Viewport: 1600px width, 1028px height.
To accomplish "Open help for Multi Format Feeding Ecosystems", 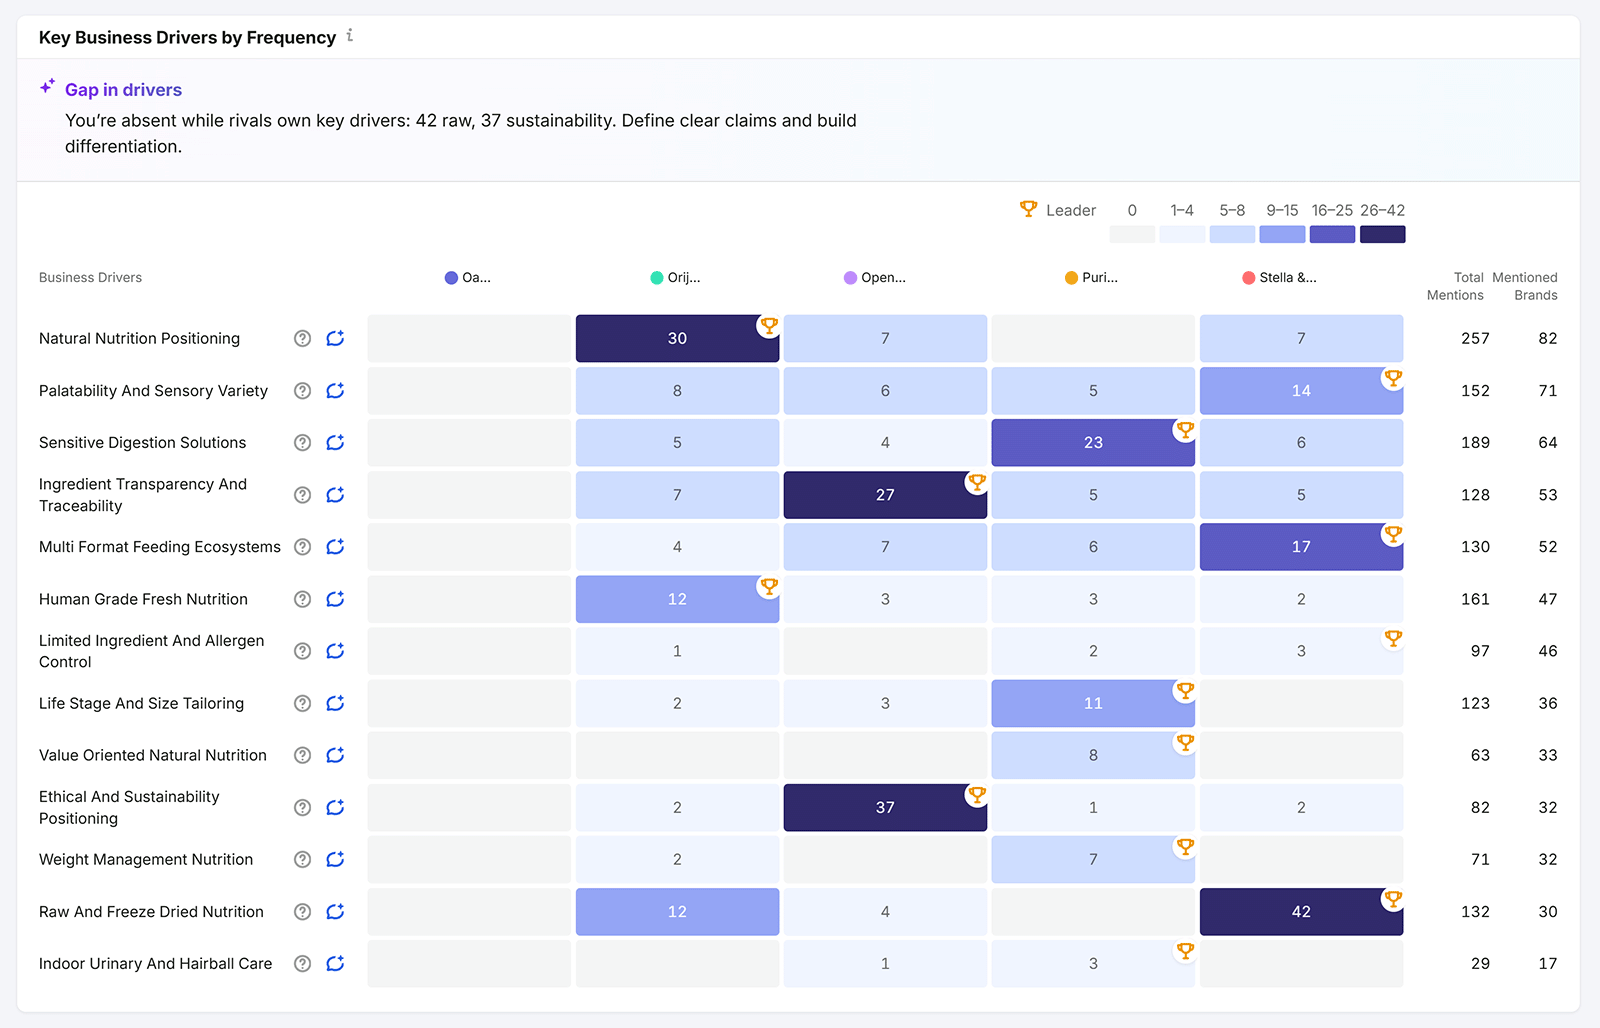I will click(302, 547).
